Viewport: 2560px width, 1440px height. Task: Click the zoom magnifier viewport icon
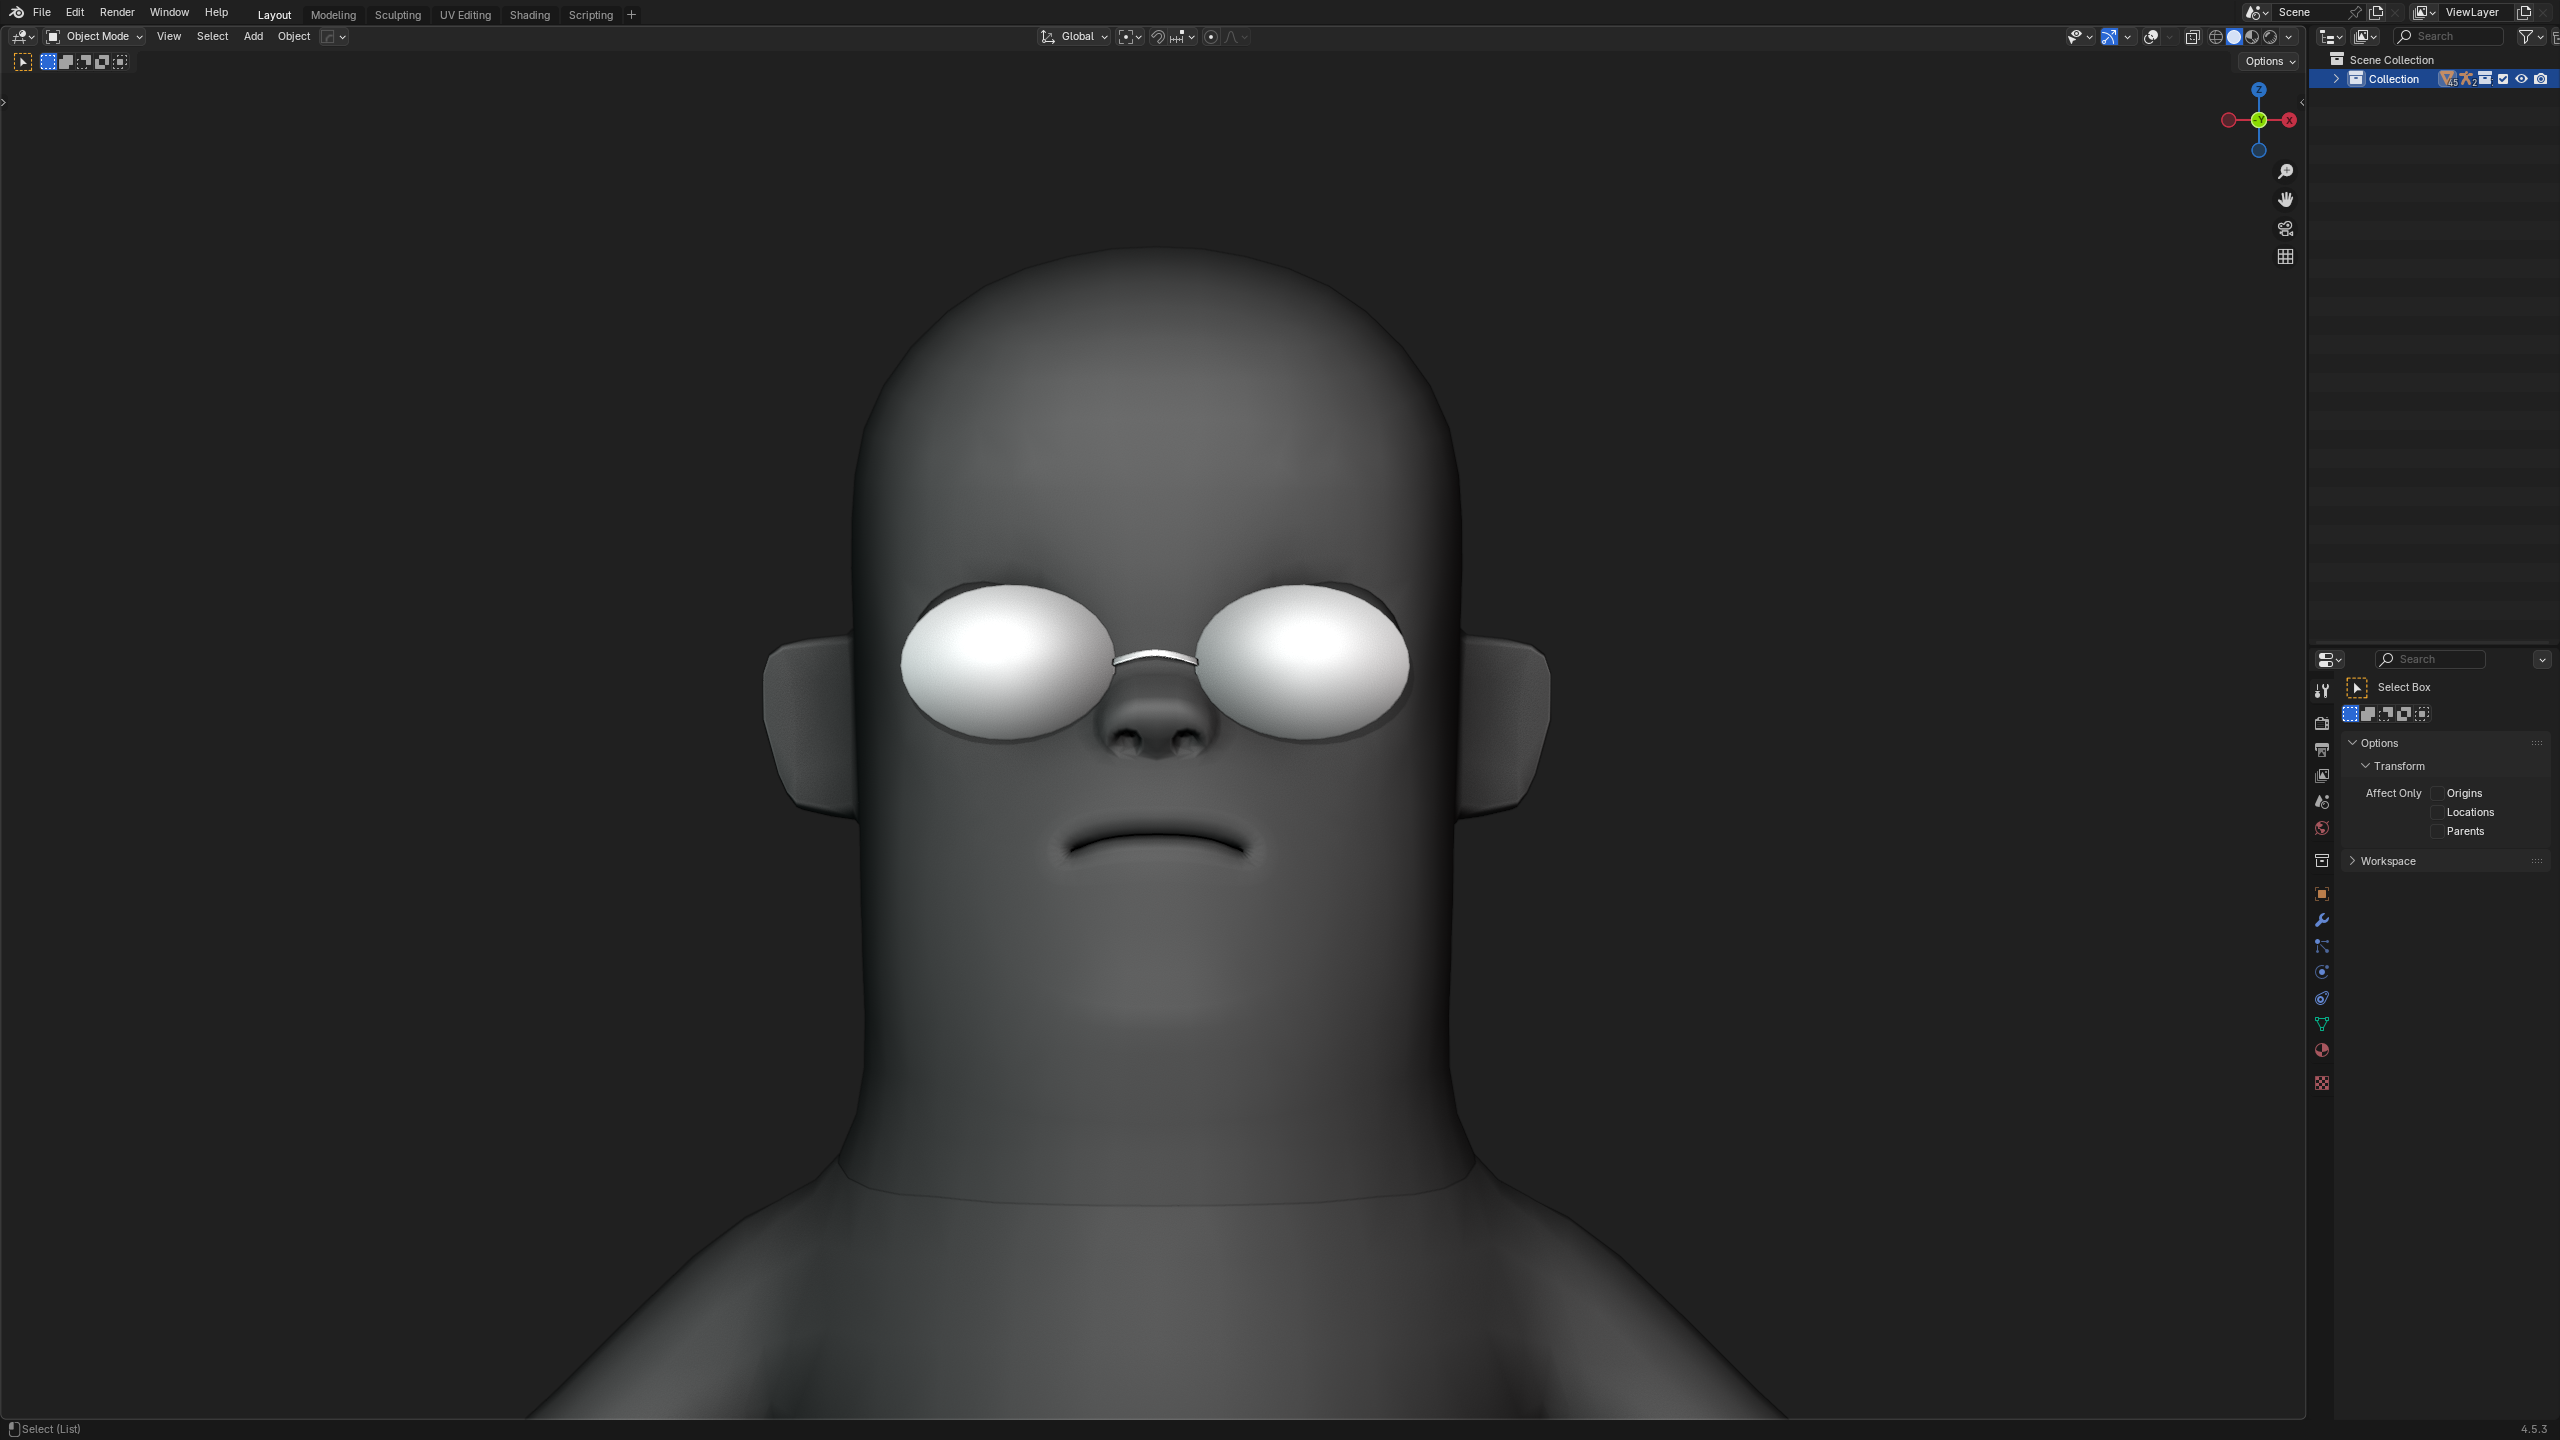click(2285, 172)
